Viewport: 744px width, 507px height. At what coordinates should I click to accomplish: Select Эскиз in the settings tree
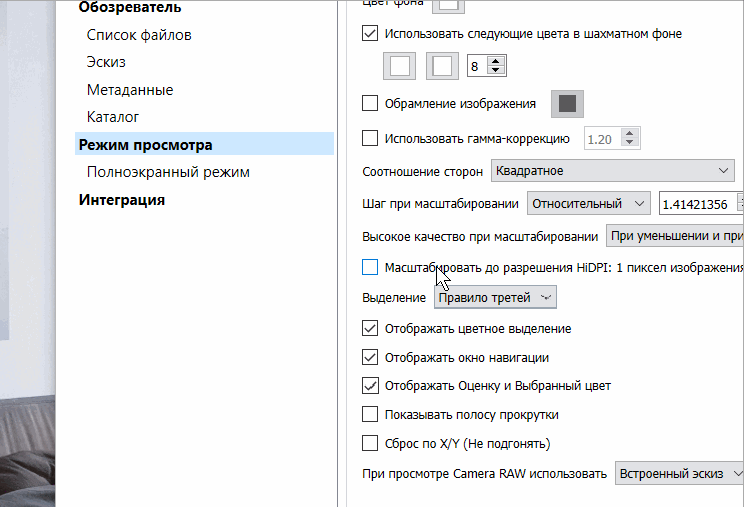(106, 62)
